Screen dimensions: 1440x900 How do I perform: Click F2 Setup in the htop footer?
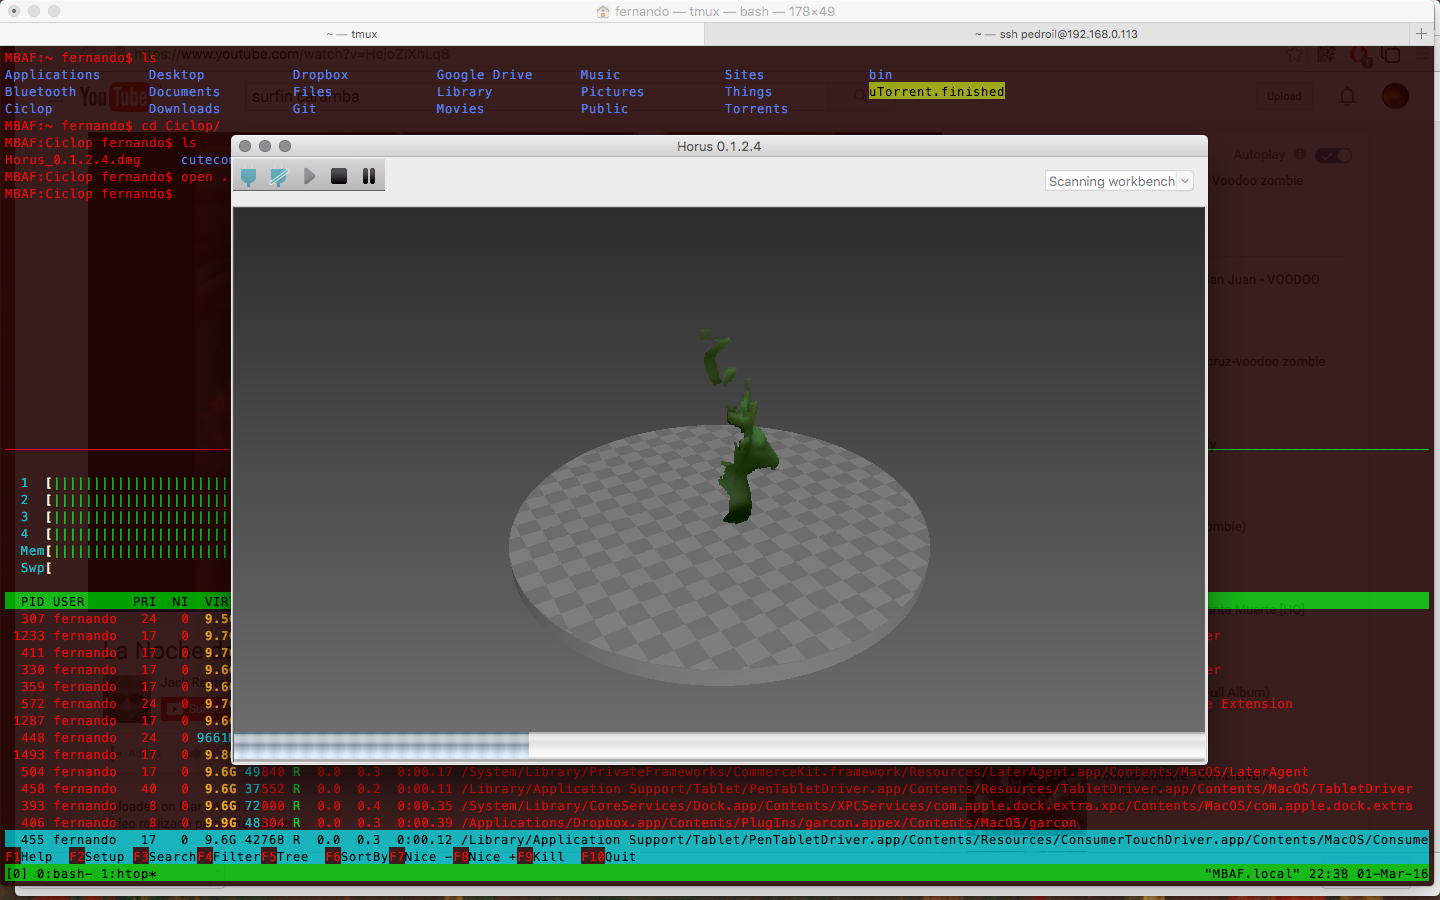(97, 857)
